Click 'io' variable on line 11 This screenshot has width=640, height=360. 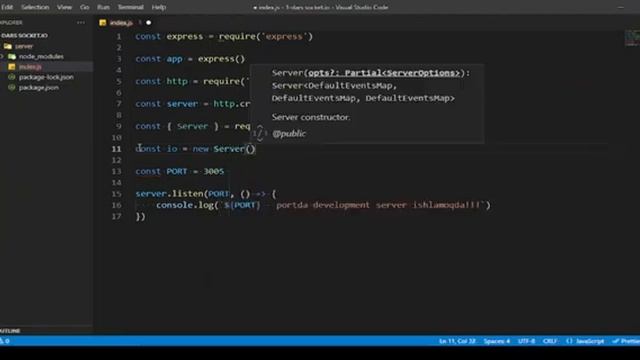[x=172, y=149]
